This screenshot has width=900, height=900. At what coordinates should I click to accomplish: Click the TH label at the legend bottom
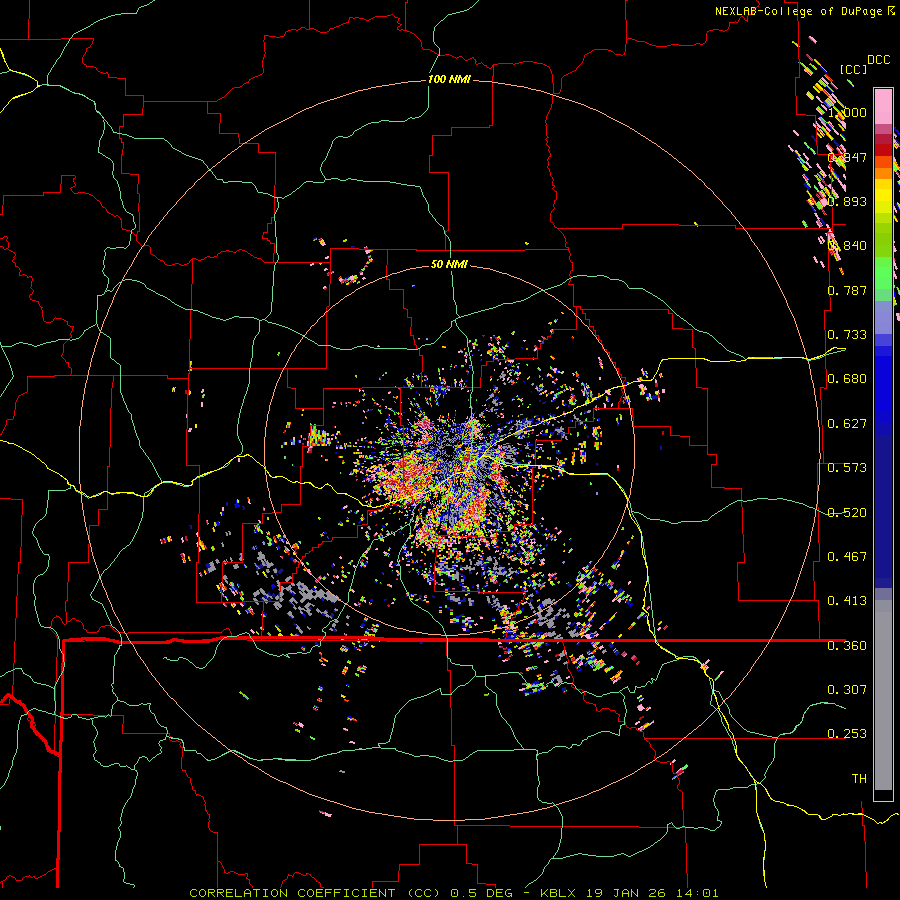(859, 779)
